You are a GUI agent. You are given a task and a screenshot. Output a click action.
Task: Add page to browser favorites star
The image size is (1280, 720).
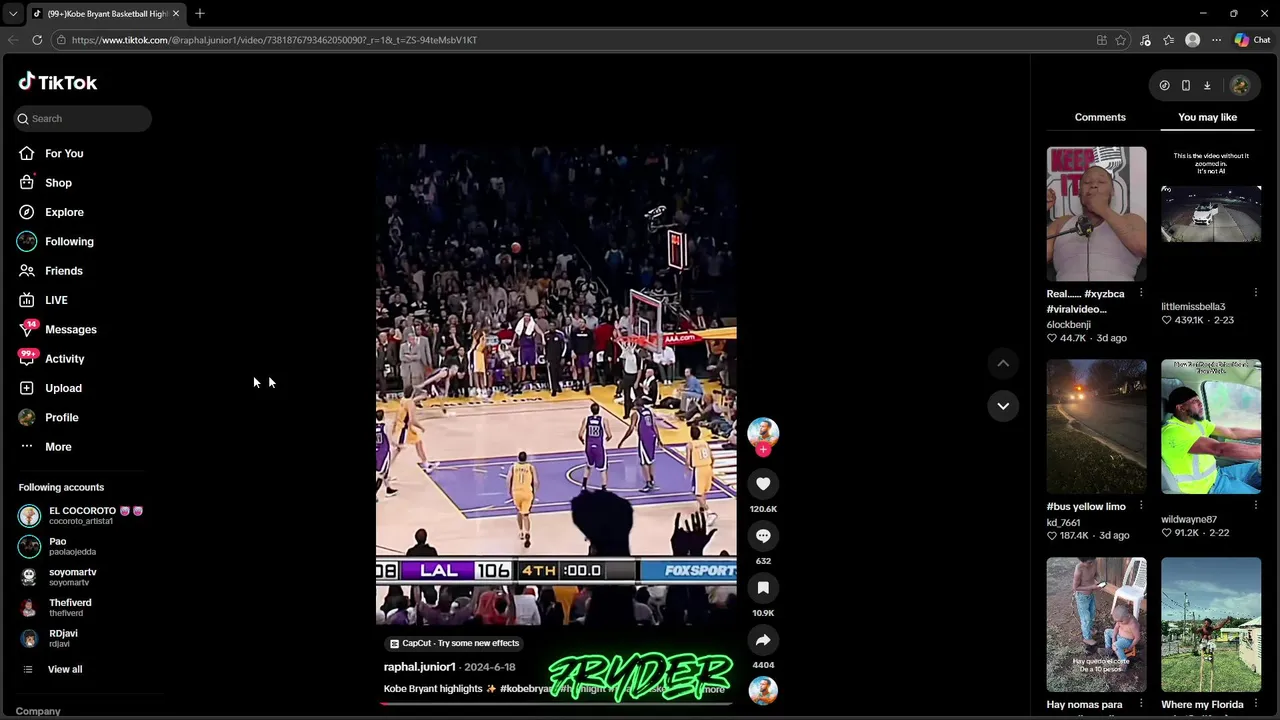coord(1121,40)
